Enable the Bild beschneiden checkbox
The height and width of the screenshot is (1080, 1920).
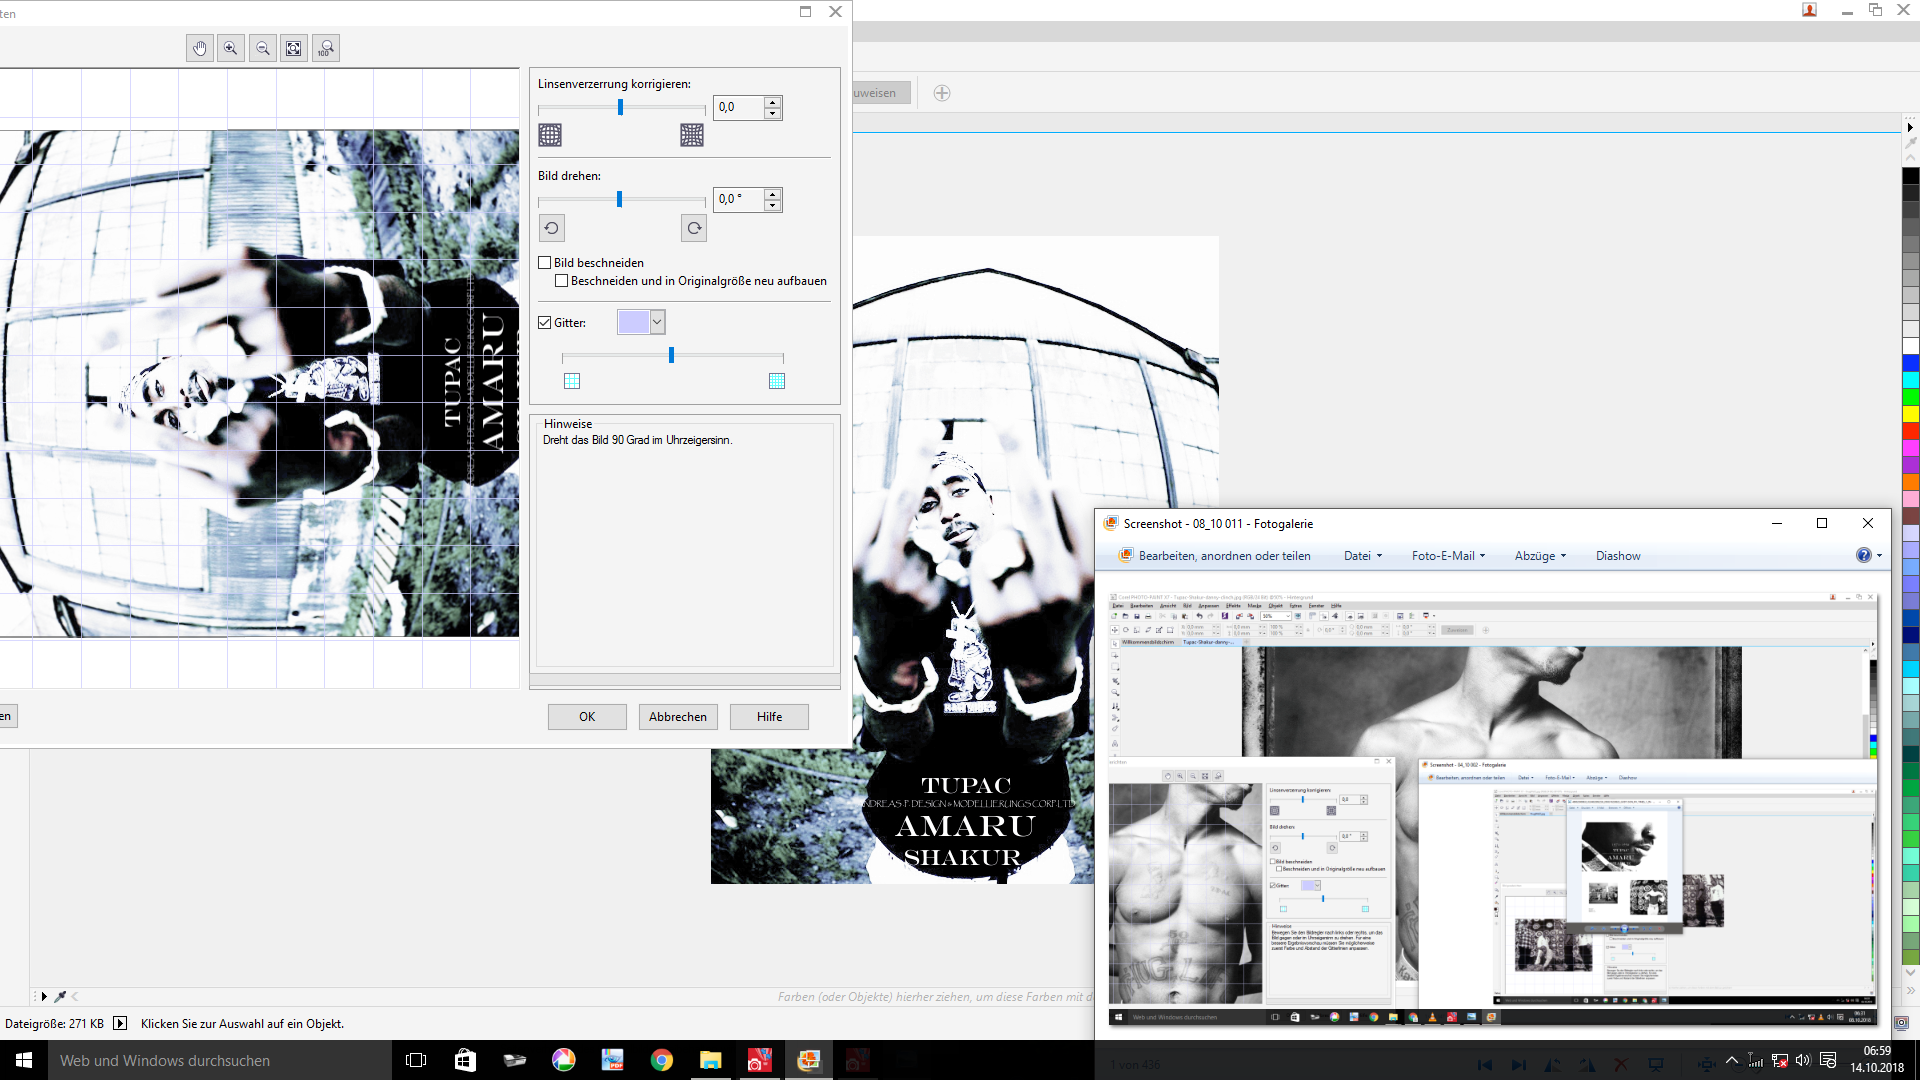(545, 263)
